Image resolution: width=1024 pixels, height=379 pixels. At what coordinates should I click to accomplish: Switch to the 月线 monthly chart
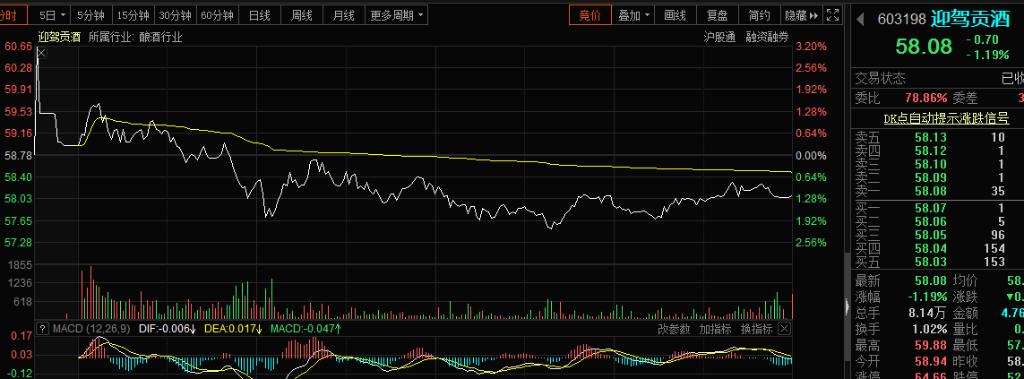[x=344, y=15]
